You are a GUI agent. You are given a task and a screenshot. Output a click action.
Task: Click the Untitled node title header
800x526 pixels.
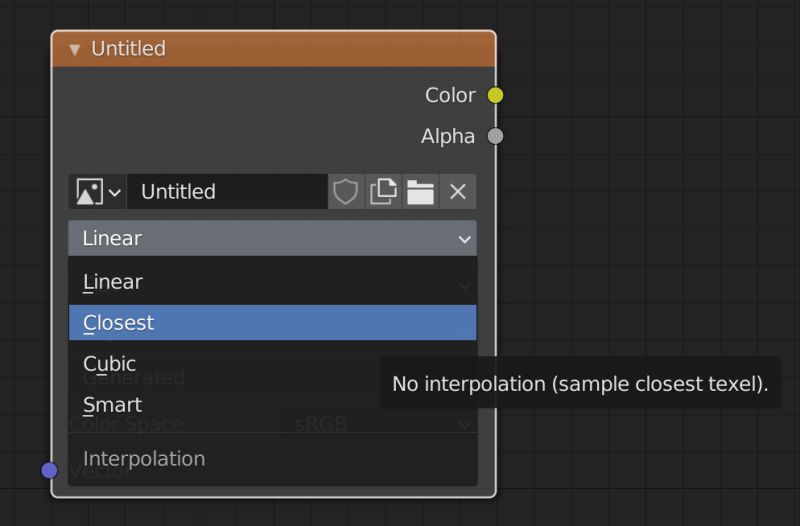point(273,49)
